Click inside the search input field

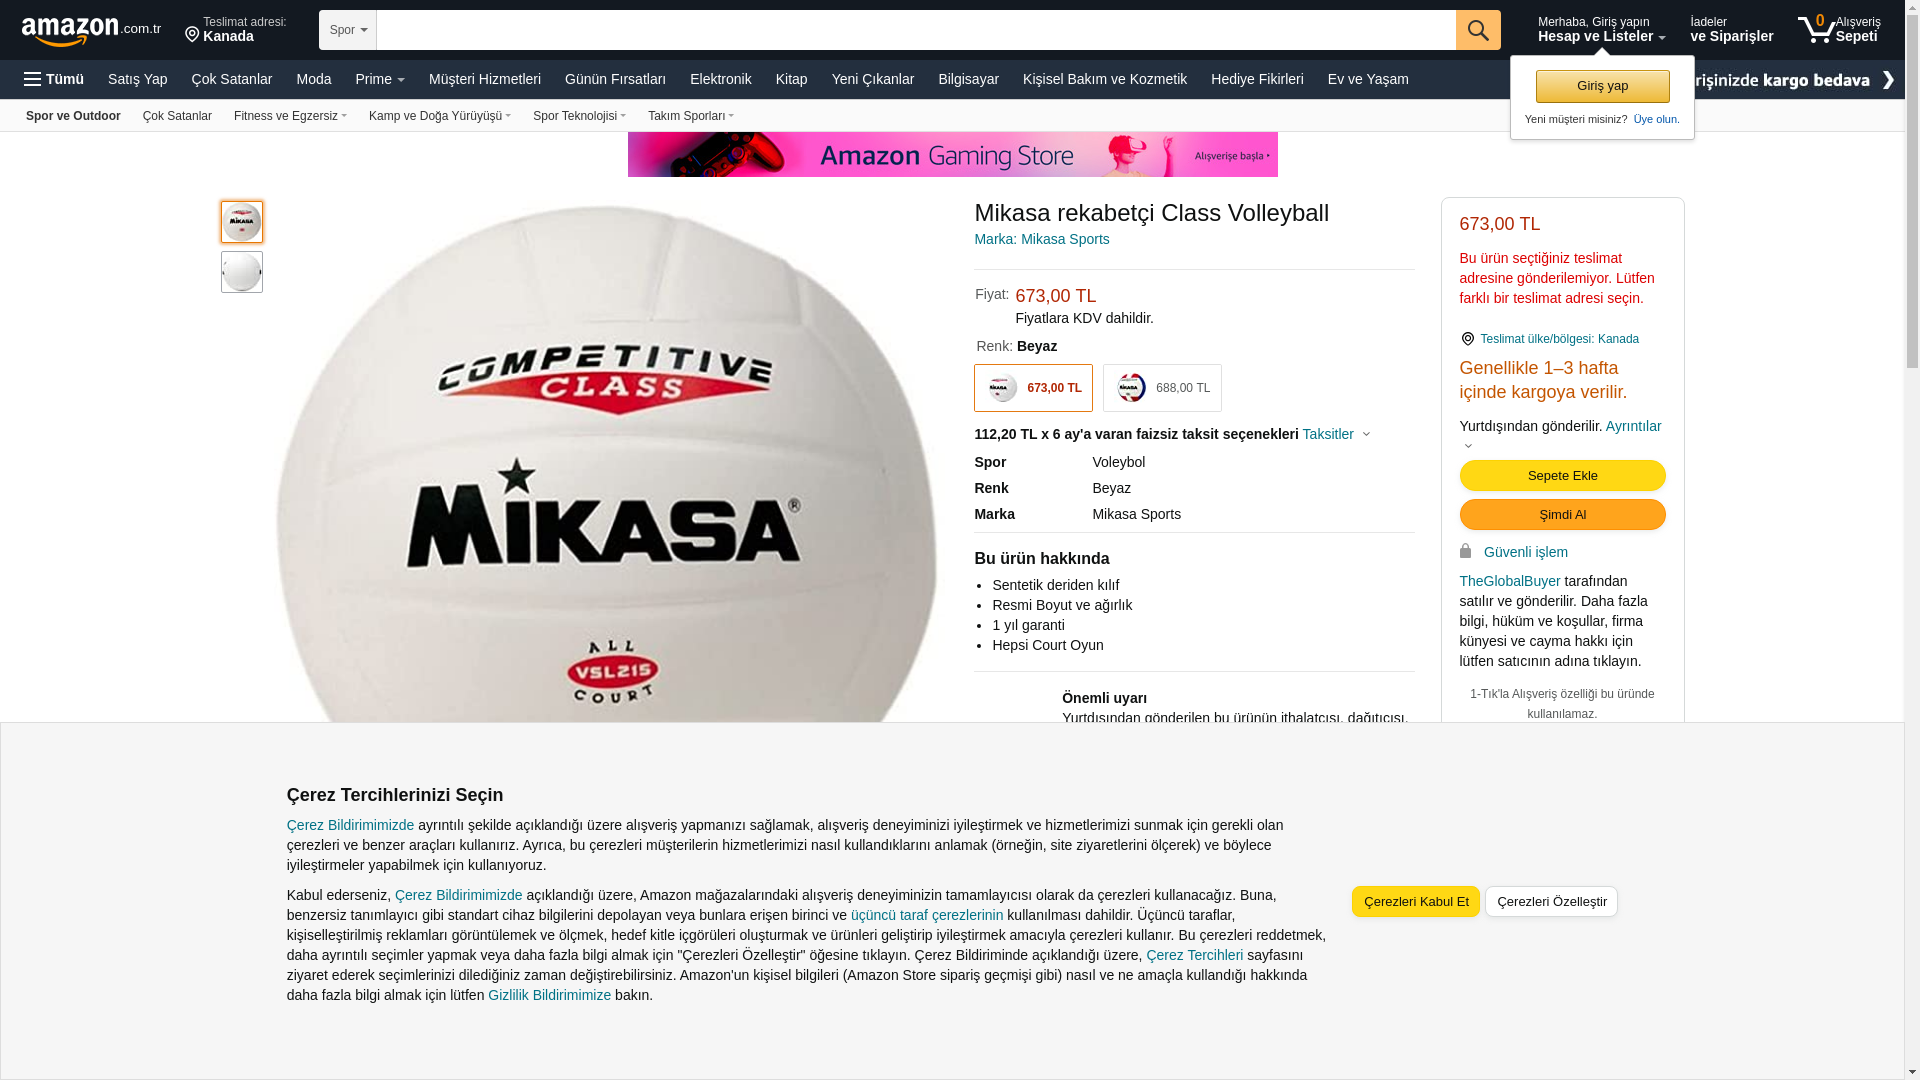pyautogui.click(x=916, y=30)
